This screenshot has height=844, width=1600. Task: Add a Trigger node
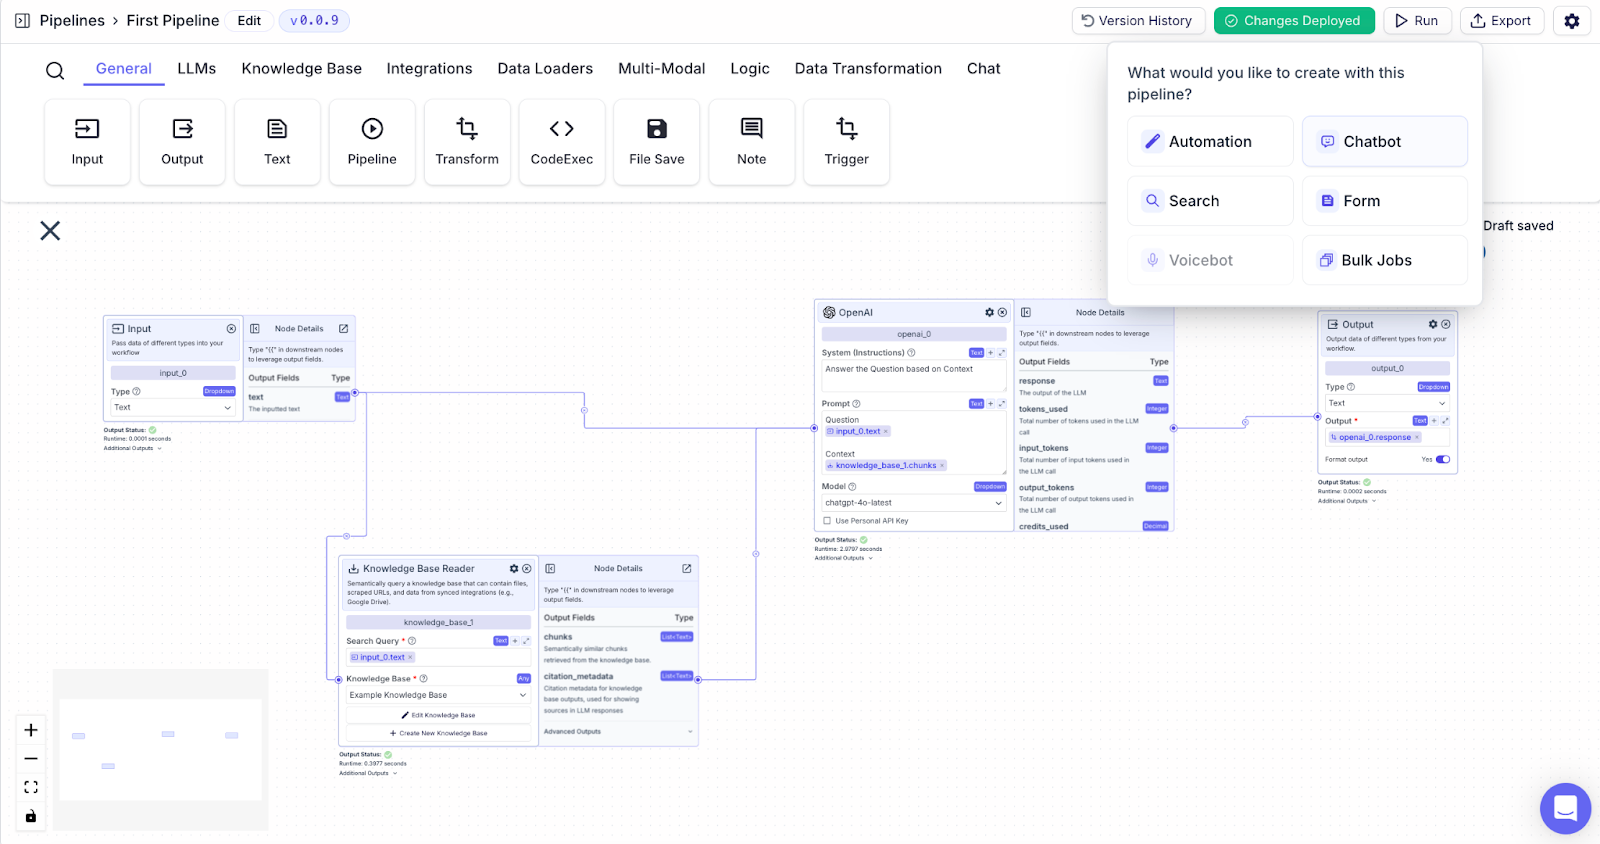(x=847, y=142)
